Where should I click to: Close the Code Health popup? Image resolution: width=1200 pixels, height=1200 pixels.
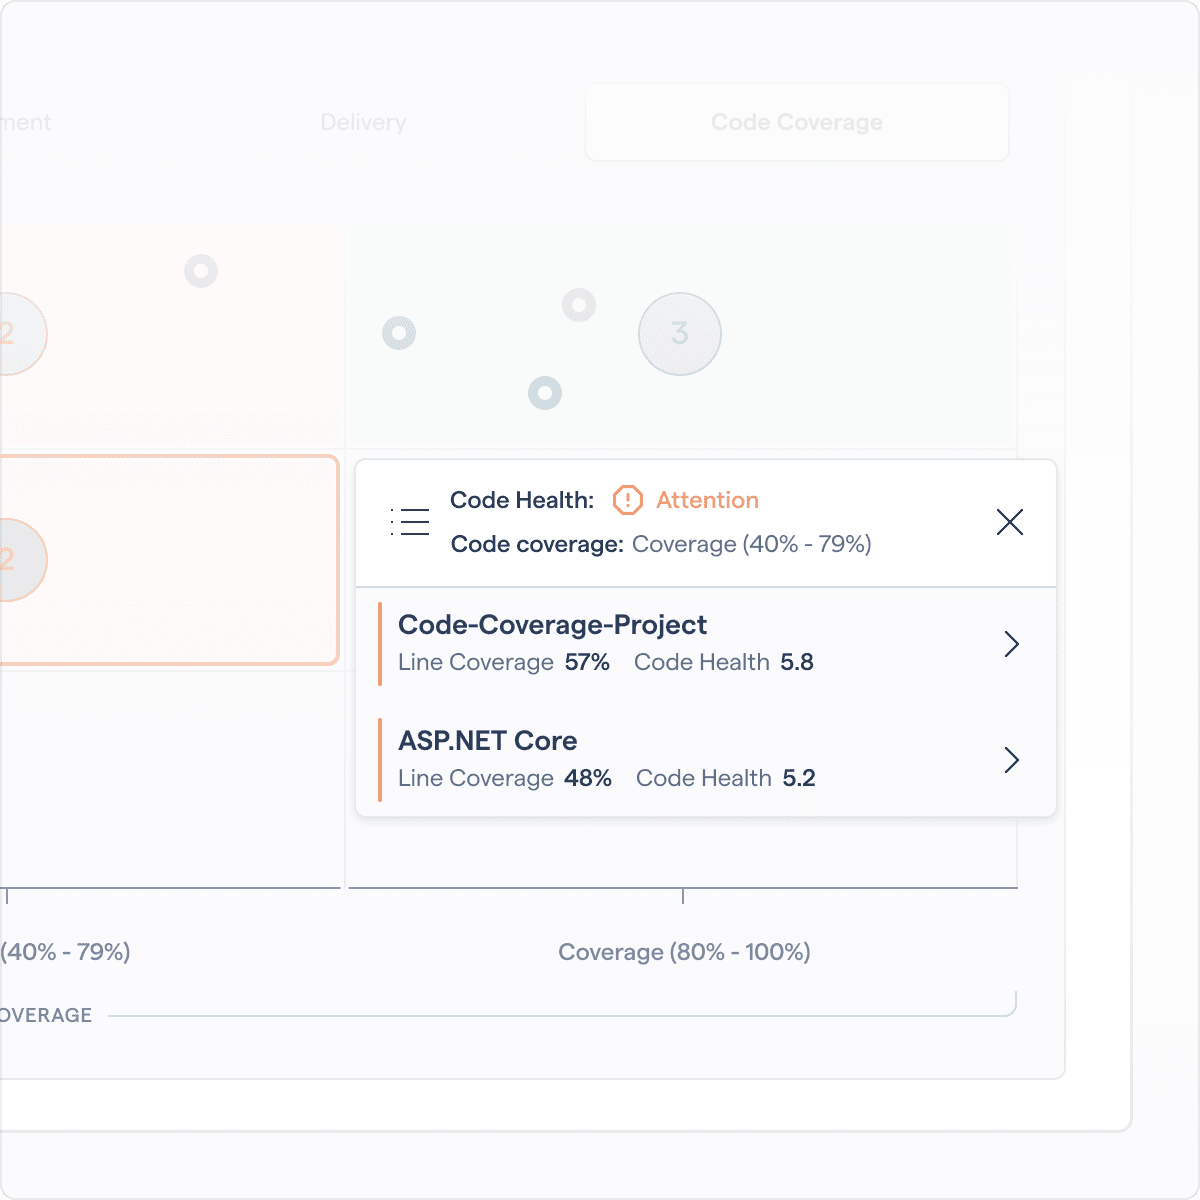(1010, 523)
